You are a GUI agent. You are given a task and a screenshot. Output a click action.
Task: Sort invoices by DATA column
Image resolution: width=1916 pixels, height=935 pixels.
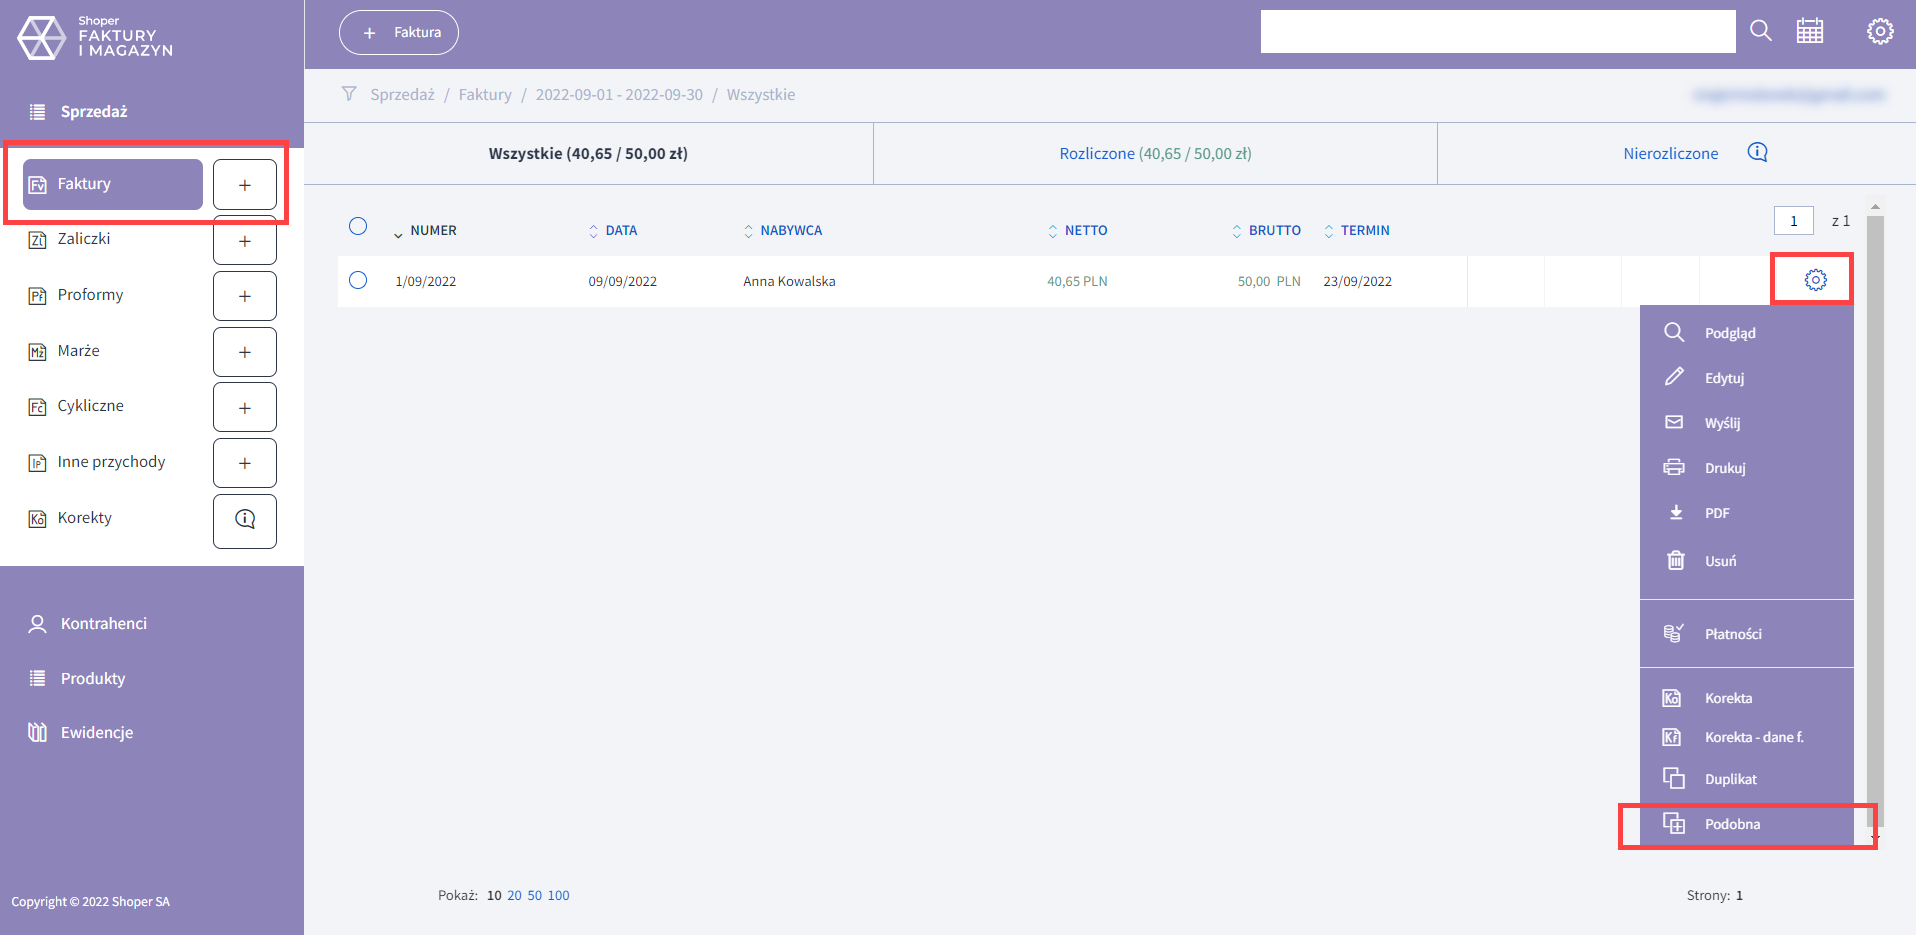[620, 231]
